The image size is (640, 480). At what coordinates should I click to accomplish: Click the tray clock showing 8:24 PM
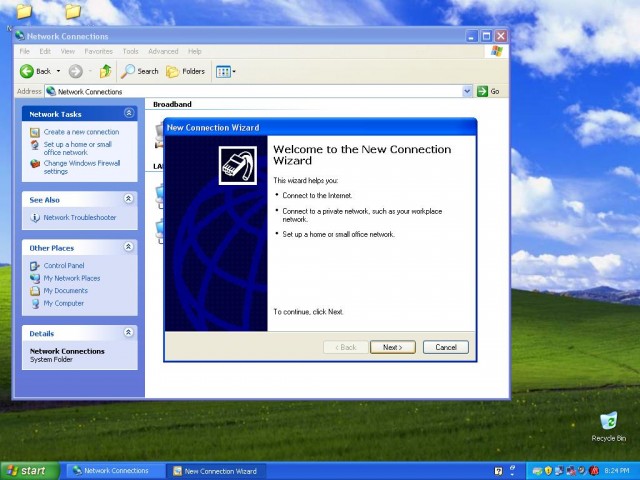click(x=617, y=471)
